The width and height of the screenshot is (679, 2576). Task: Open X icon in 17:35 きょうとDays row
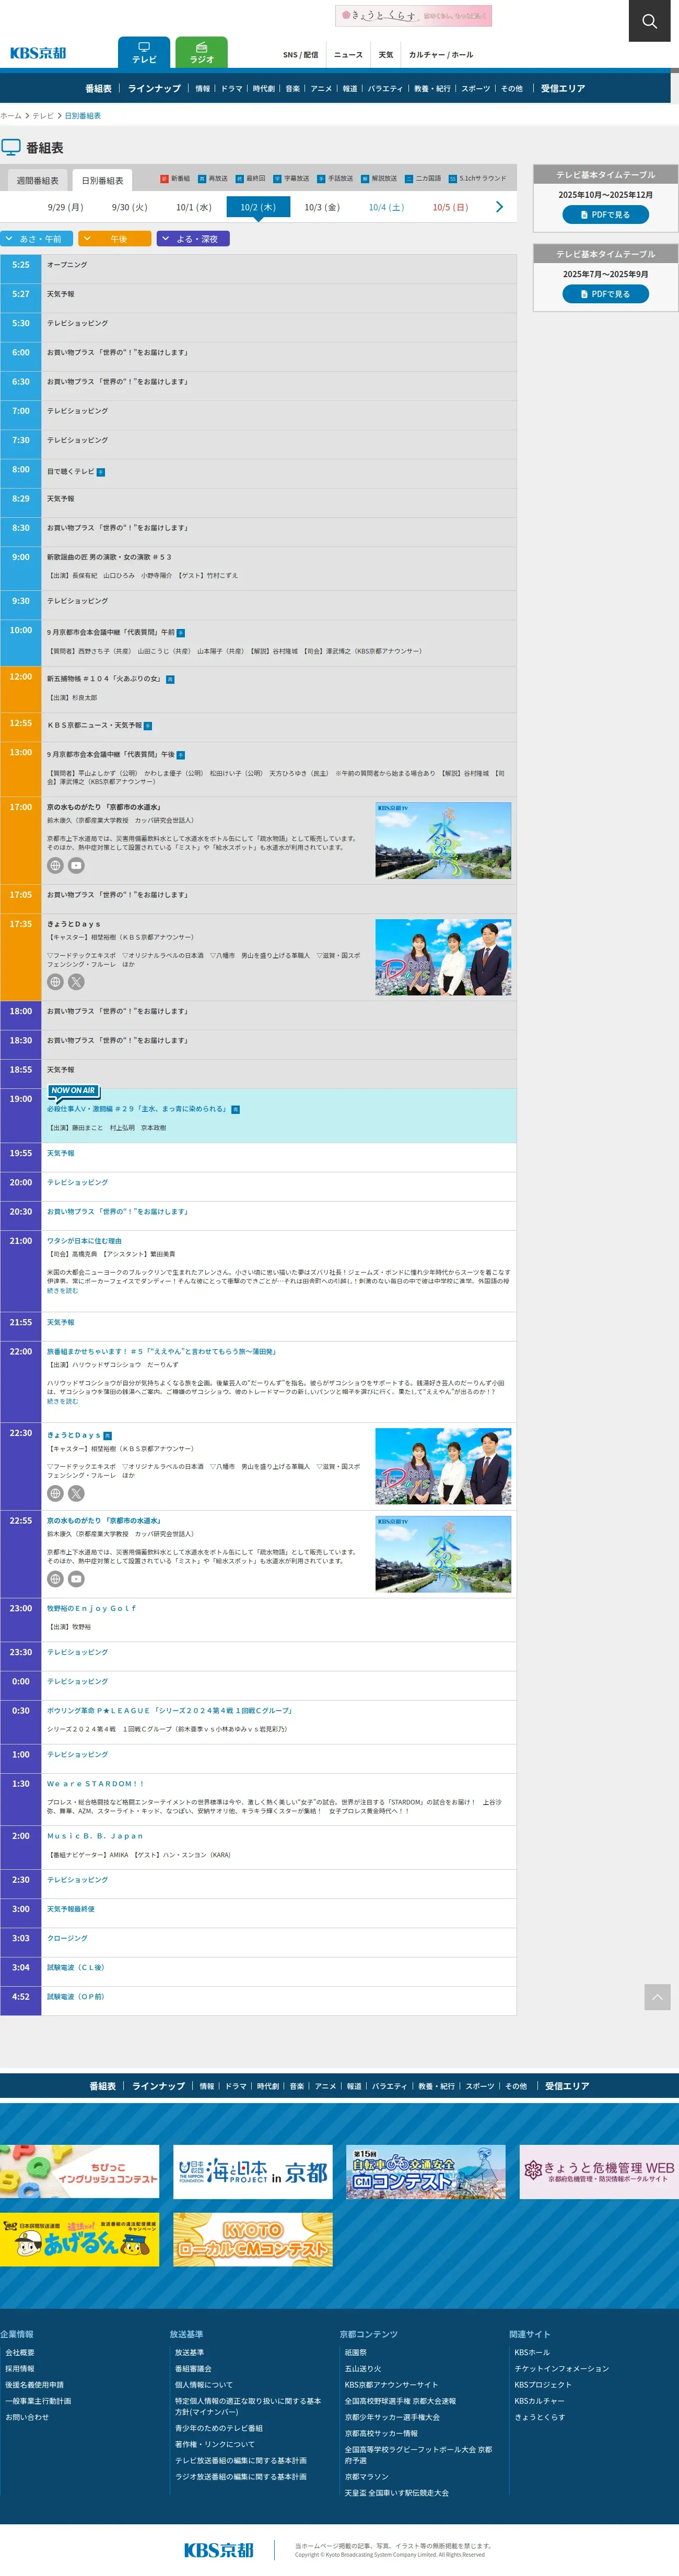coord(76,982)
